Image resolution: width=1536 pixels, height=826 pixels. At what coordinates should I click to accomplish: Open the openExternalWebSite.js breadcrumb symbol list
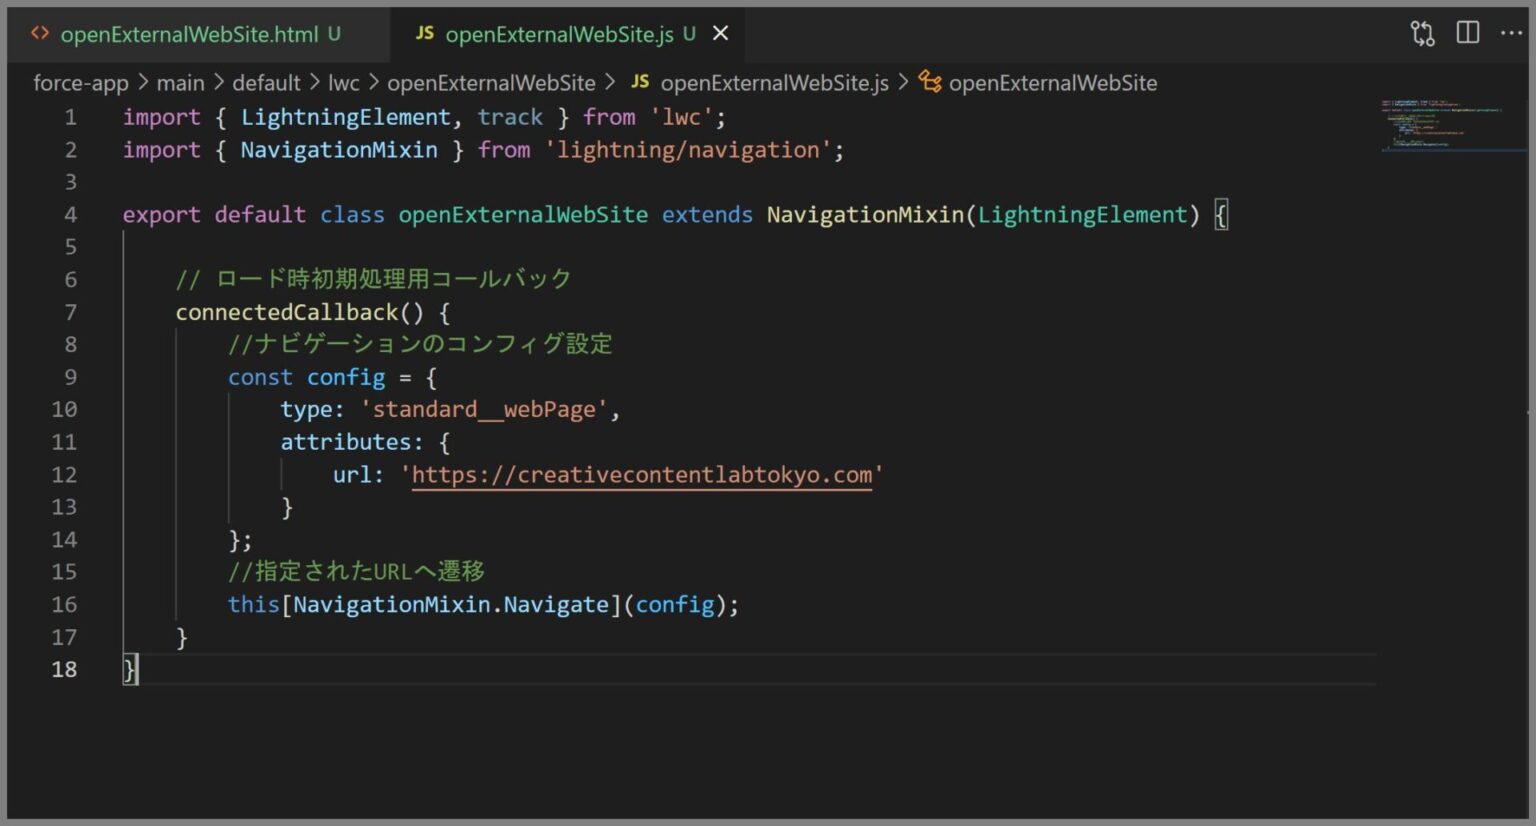pos(775,82)
